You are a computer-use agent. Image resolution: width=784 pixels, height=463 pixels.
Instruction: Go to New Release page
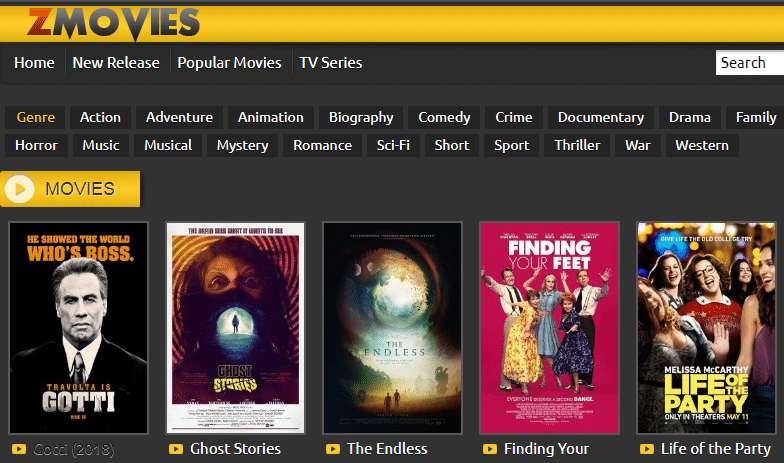click(116, 62)
